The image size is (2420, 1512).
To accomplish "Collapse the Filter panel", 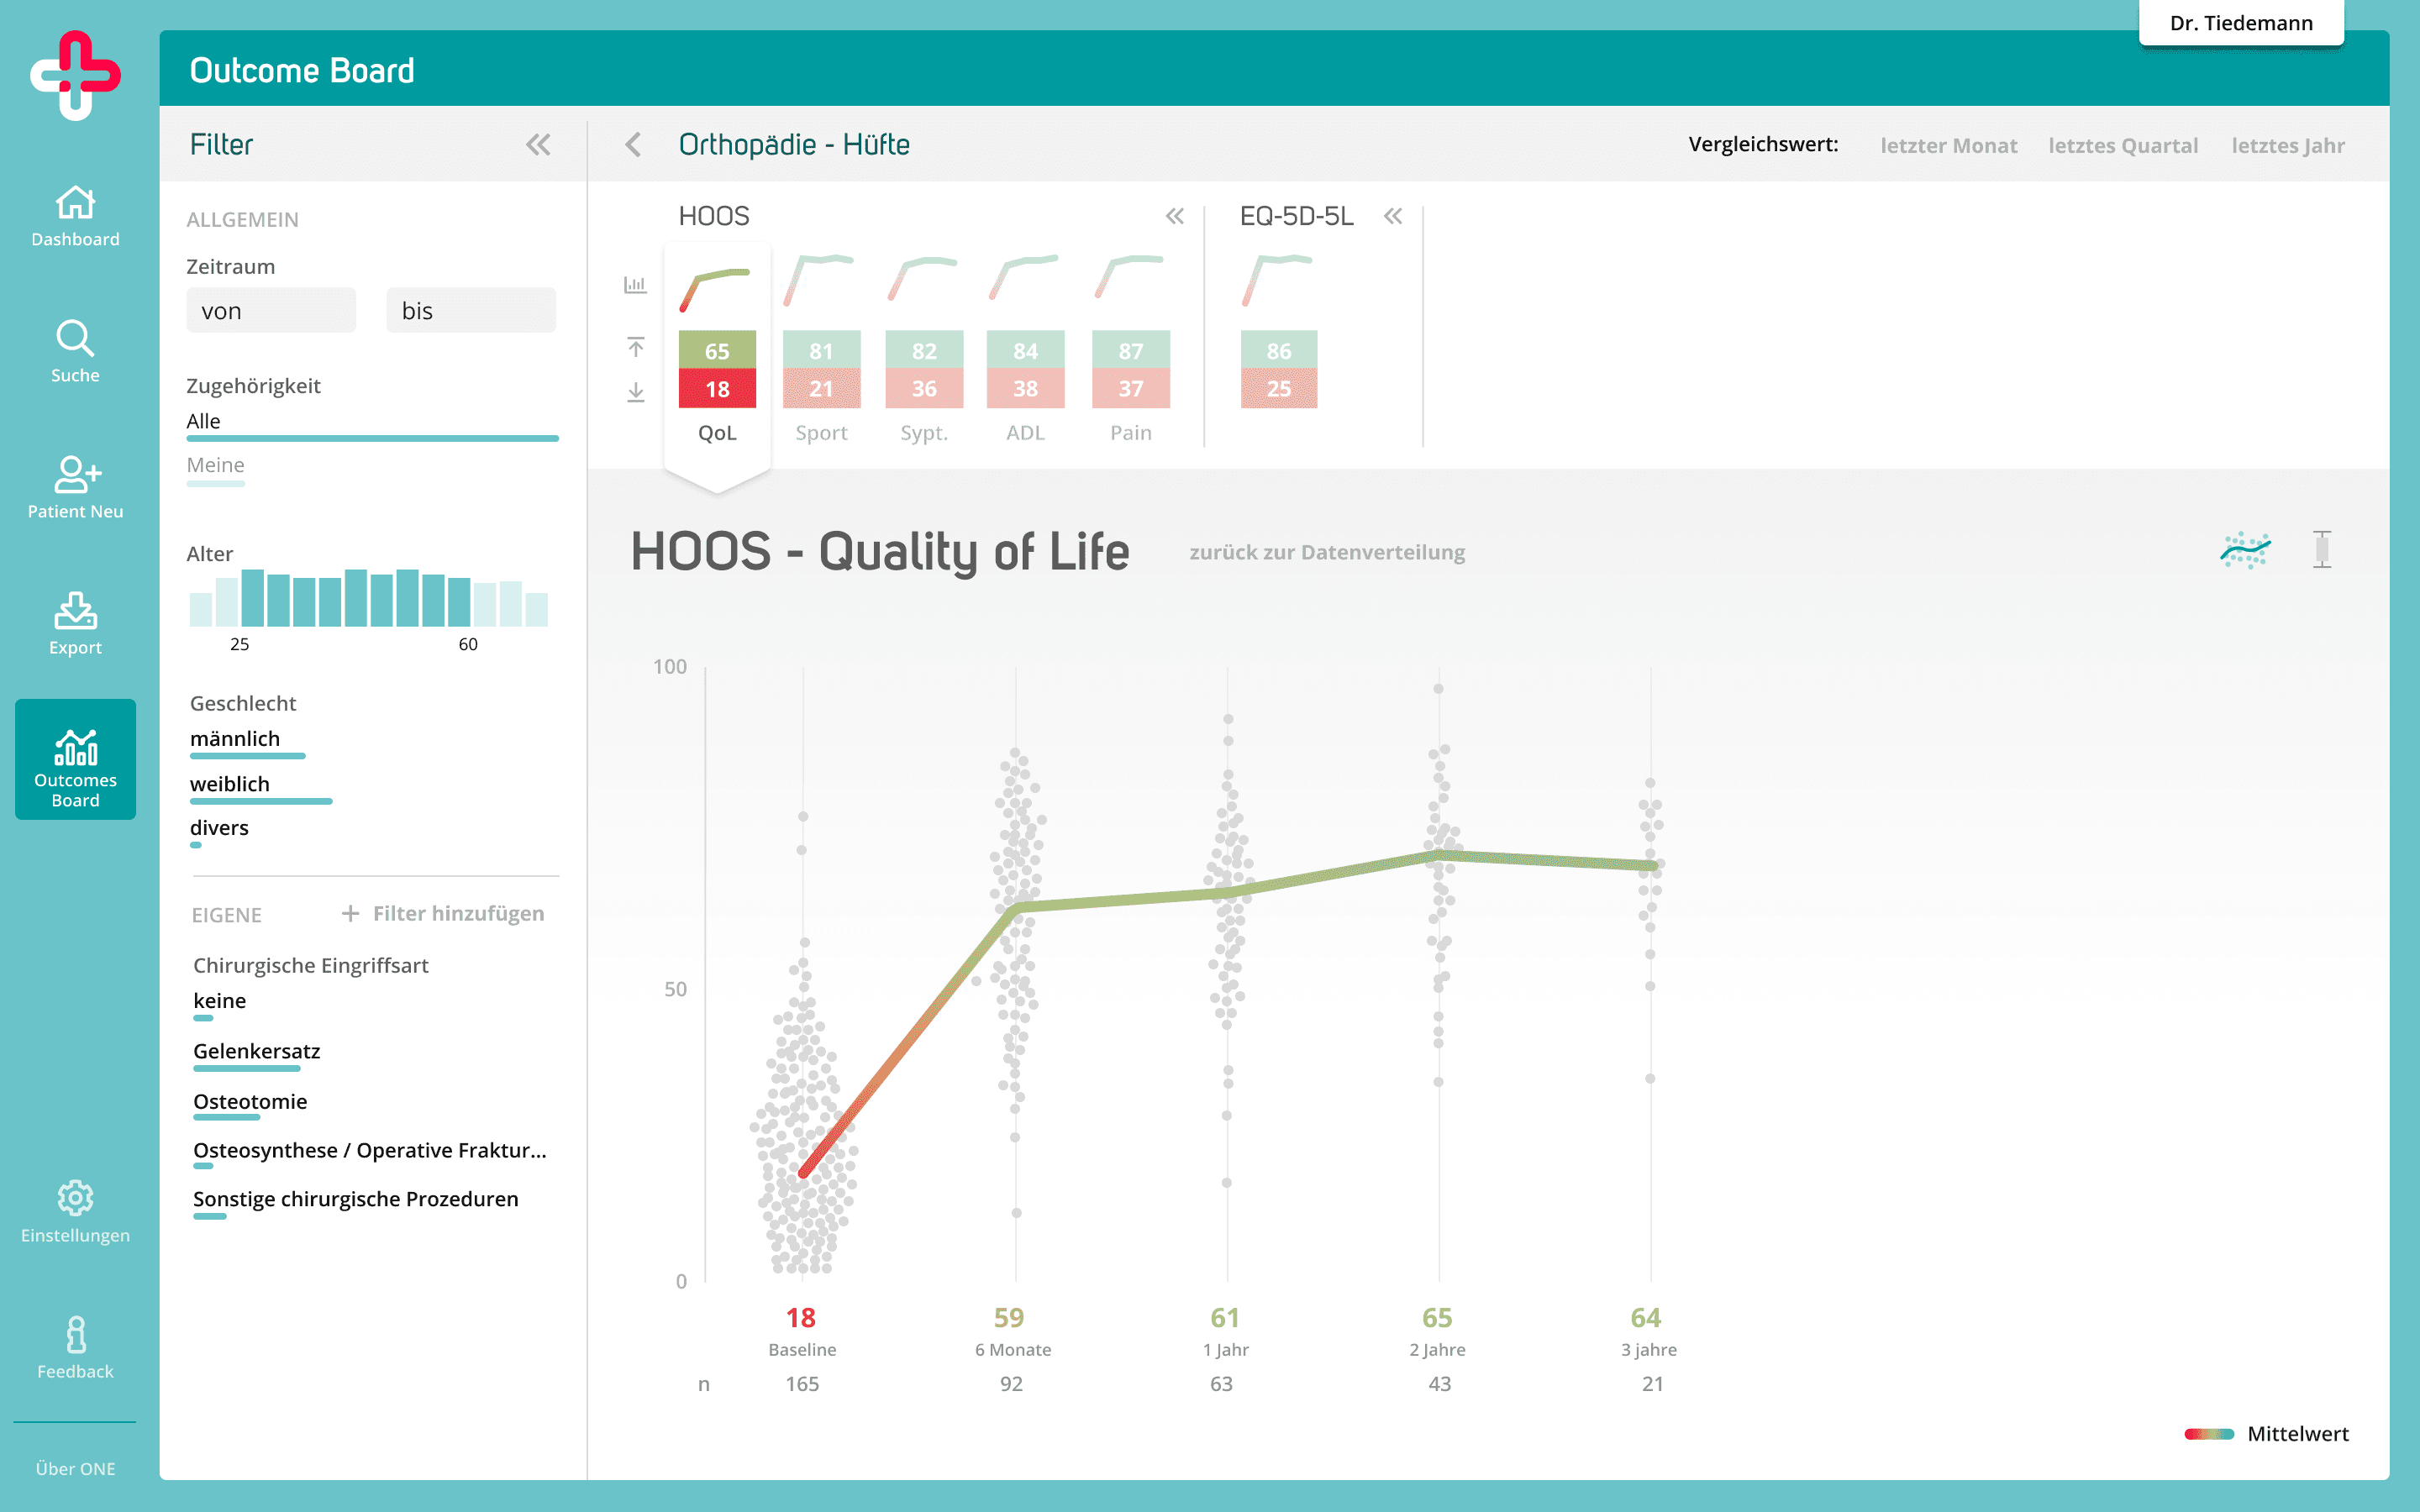I will (x=538, y=145).
